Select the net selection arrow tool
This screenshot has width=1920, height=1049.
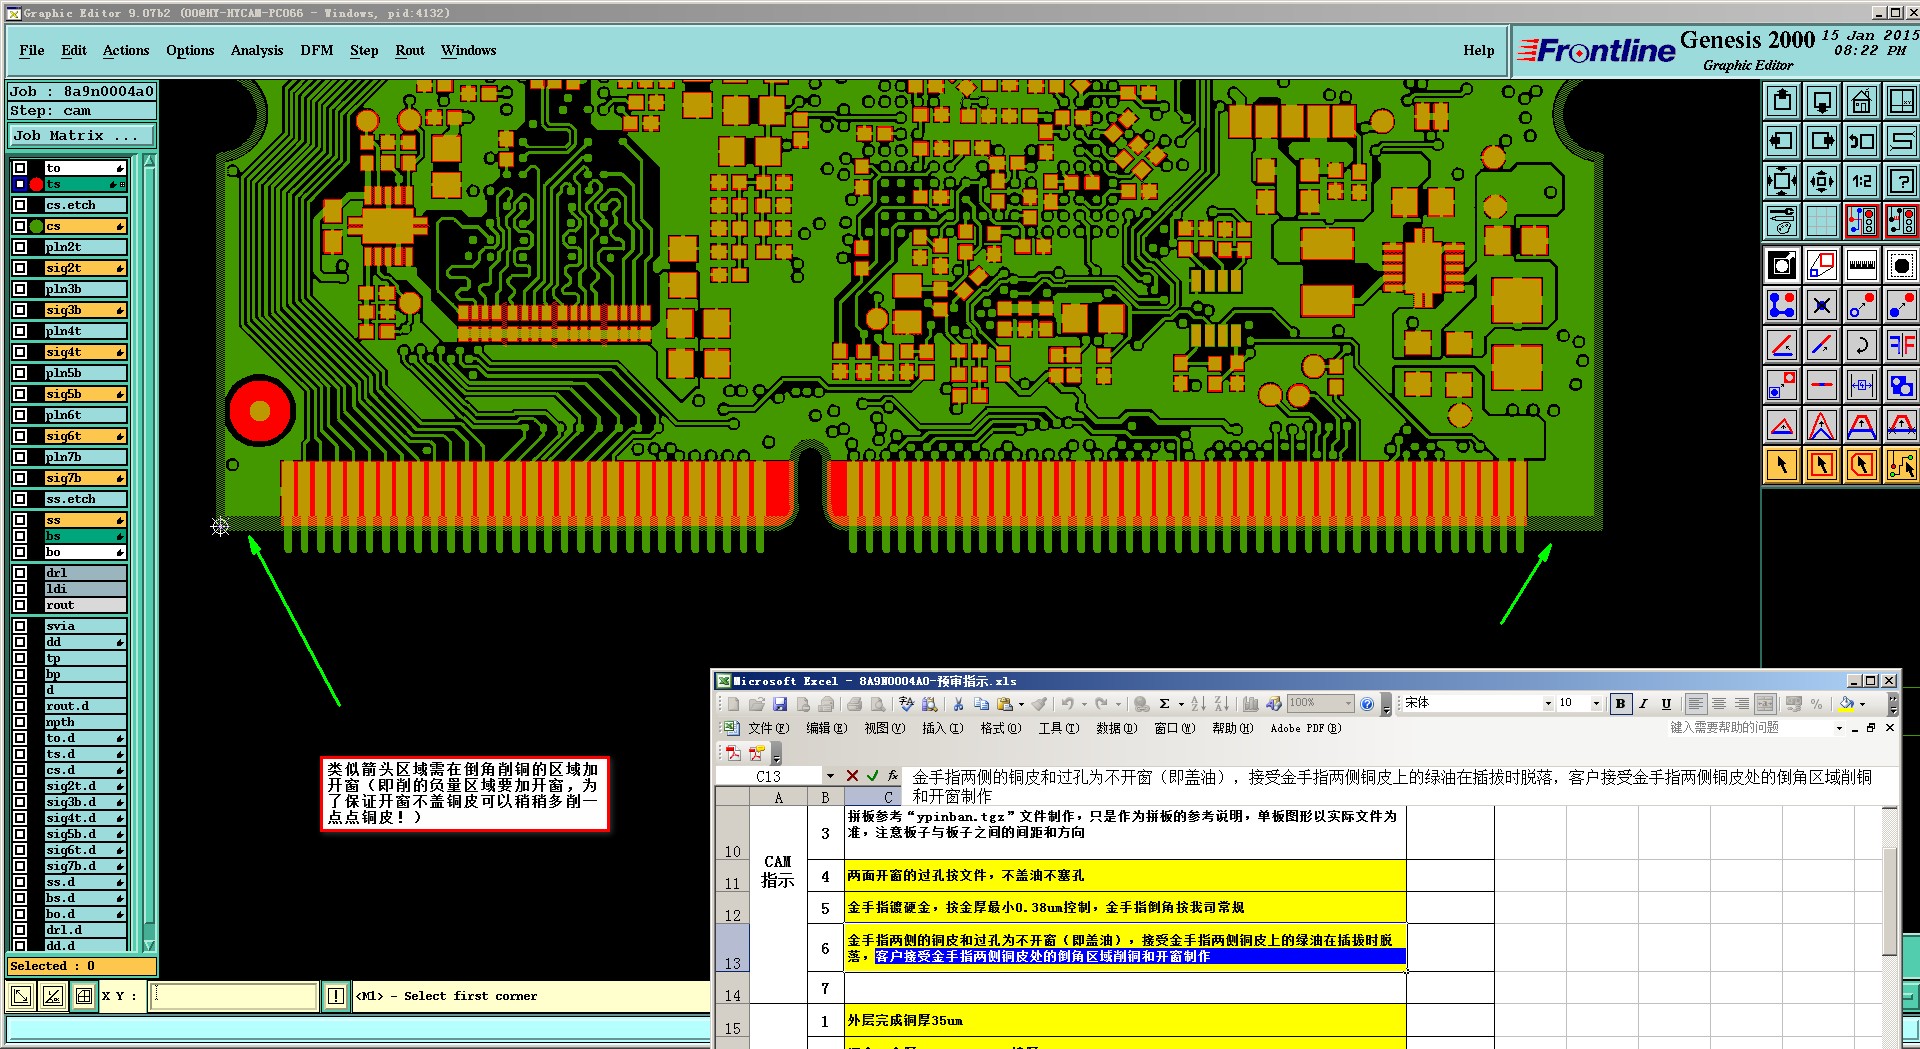[1901, 465]
